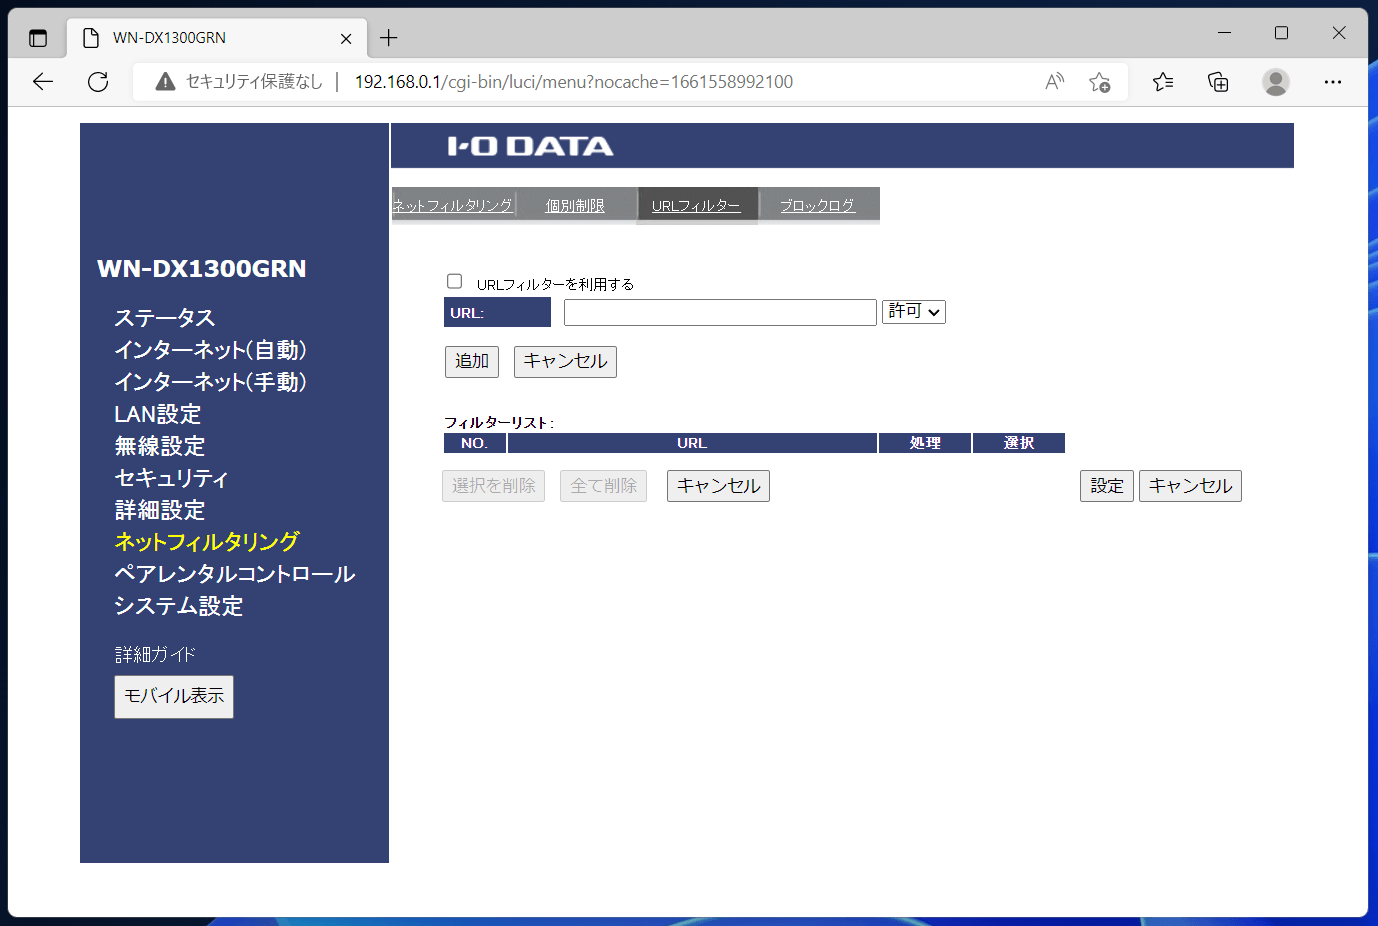
Task: Click the Read aloud icon
Action: pyautogui.click(x=1054, y=82)
